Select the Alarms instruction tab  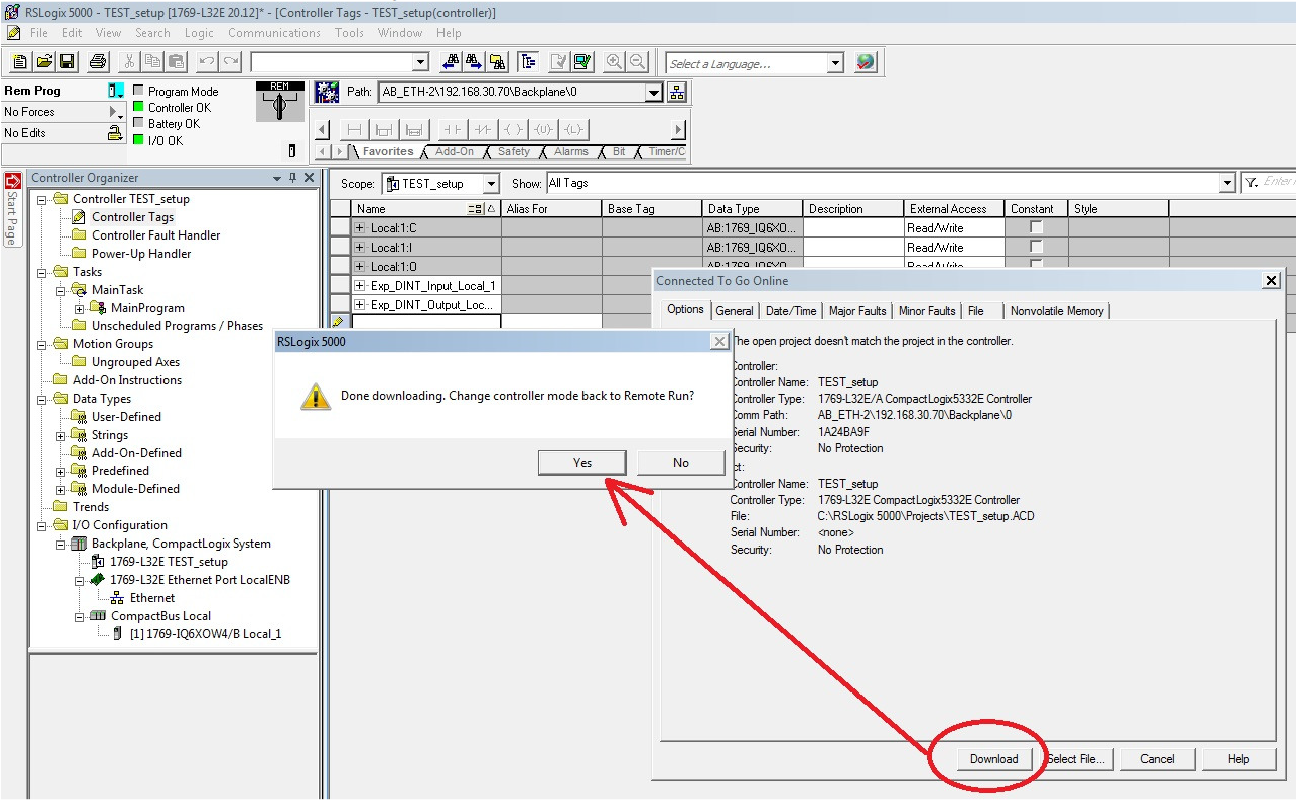coord(571,152)
